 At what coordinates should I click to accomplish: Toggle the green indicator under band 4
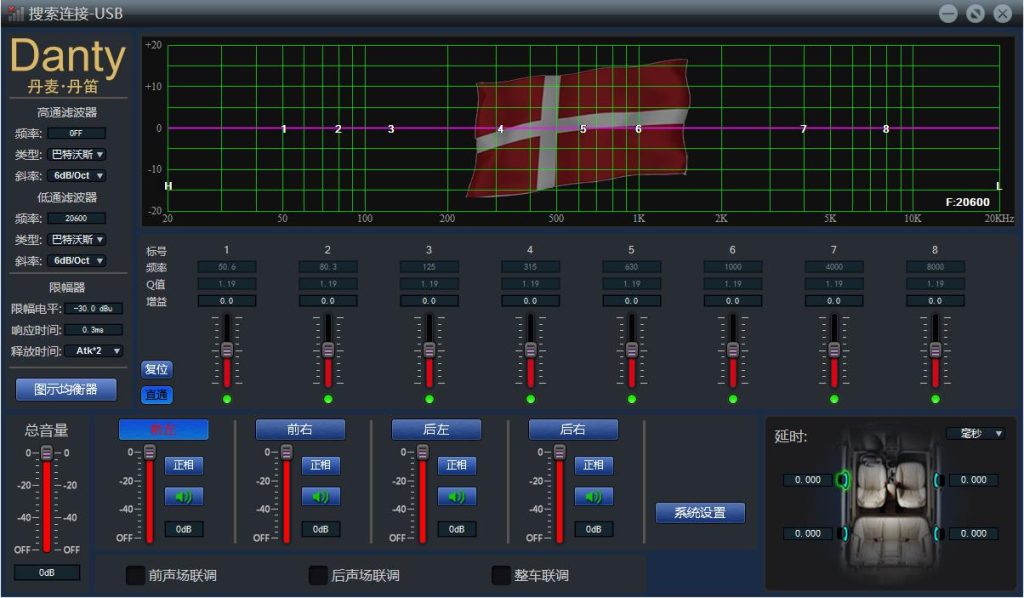pyautogui.click(x=530, y=399)
